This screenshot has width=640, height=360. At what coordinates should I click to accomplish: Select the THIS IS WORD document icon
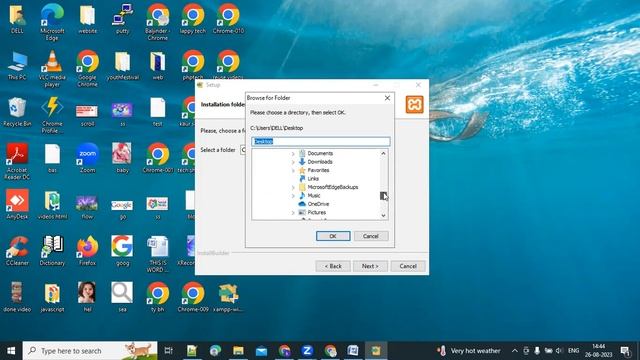click(158, 254)
